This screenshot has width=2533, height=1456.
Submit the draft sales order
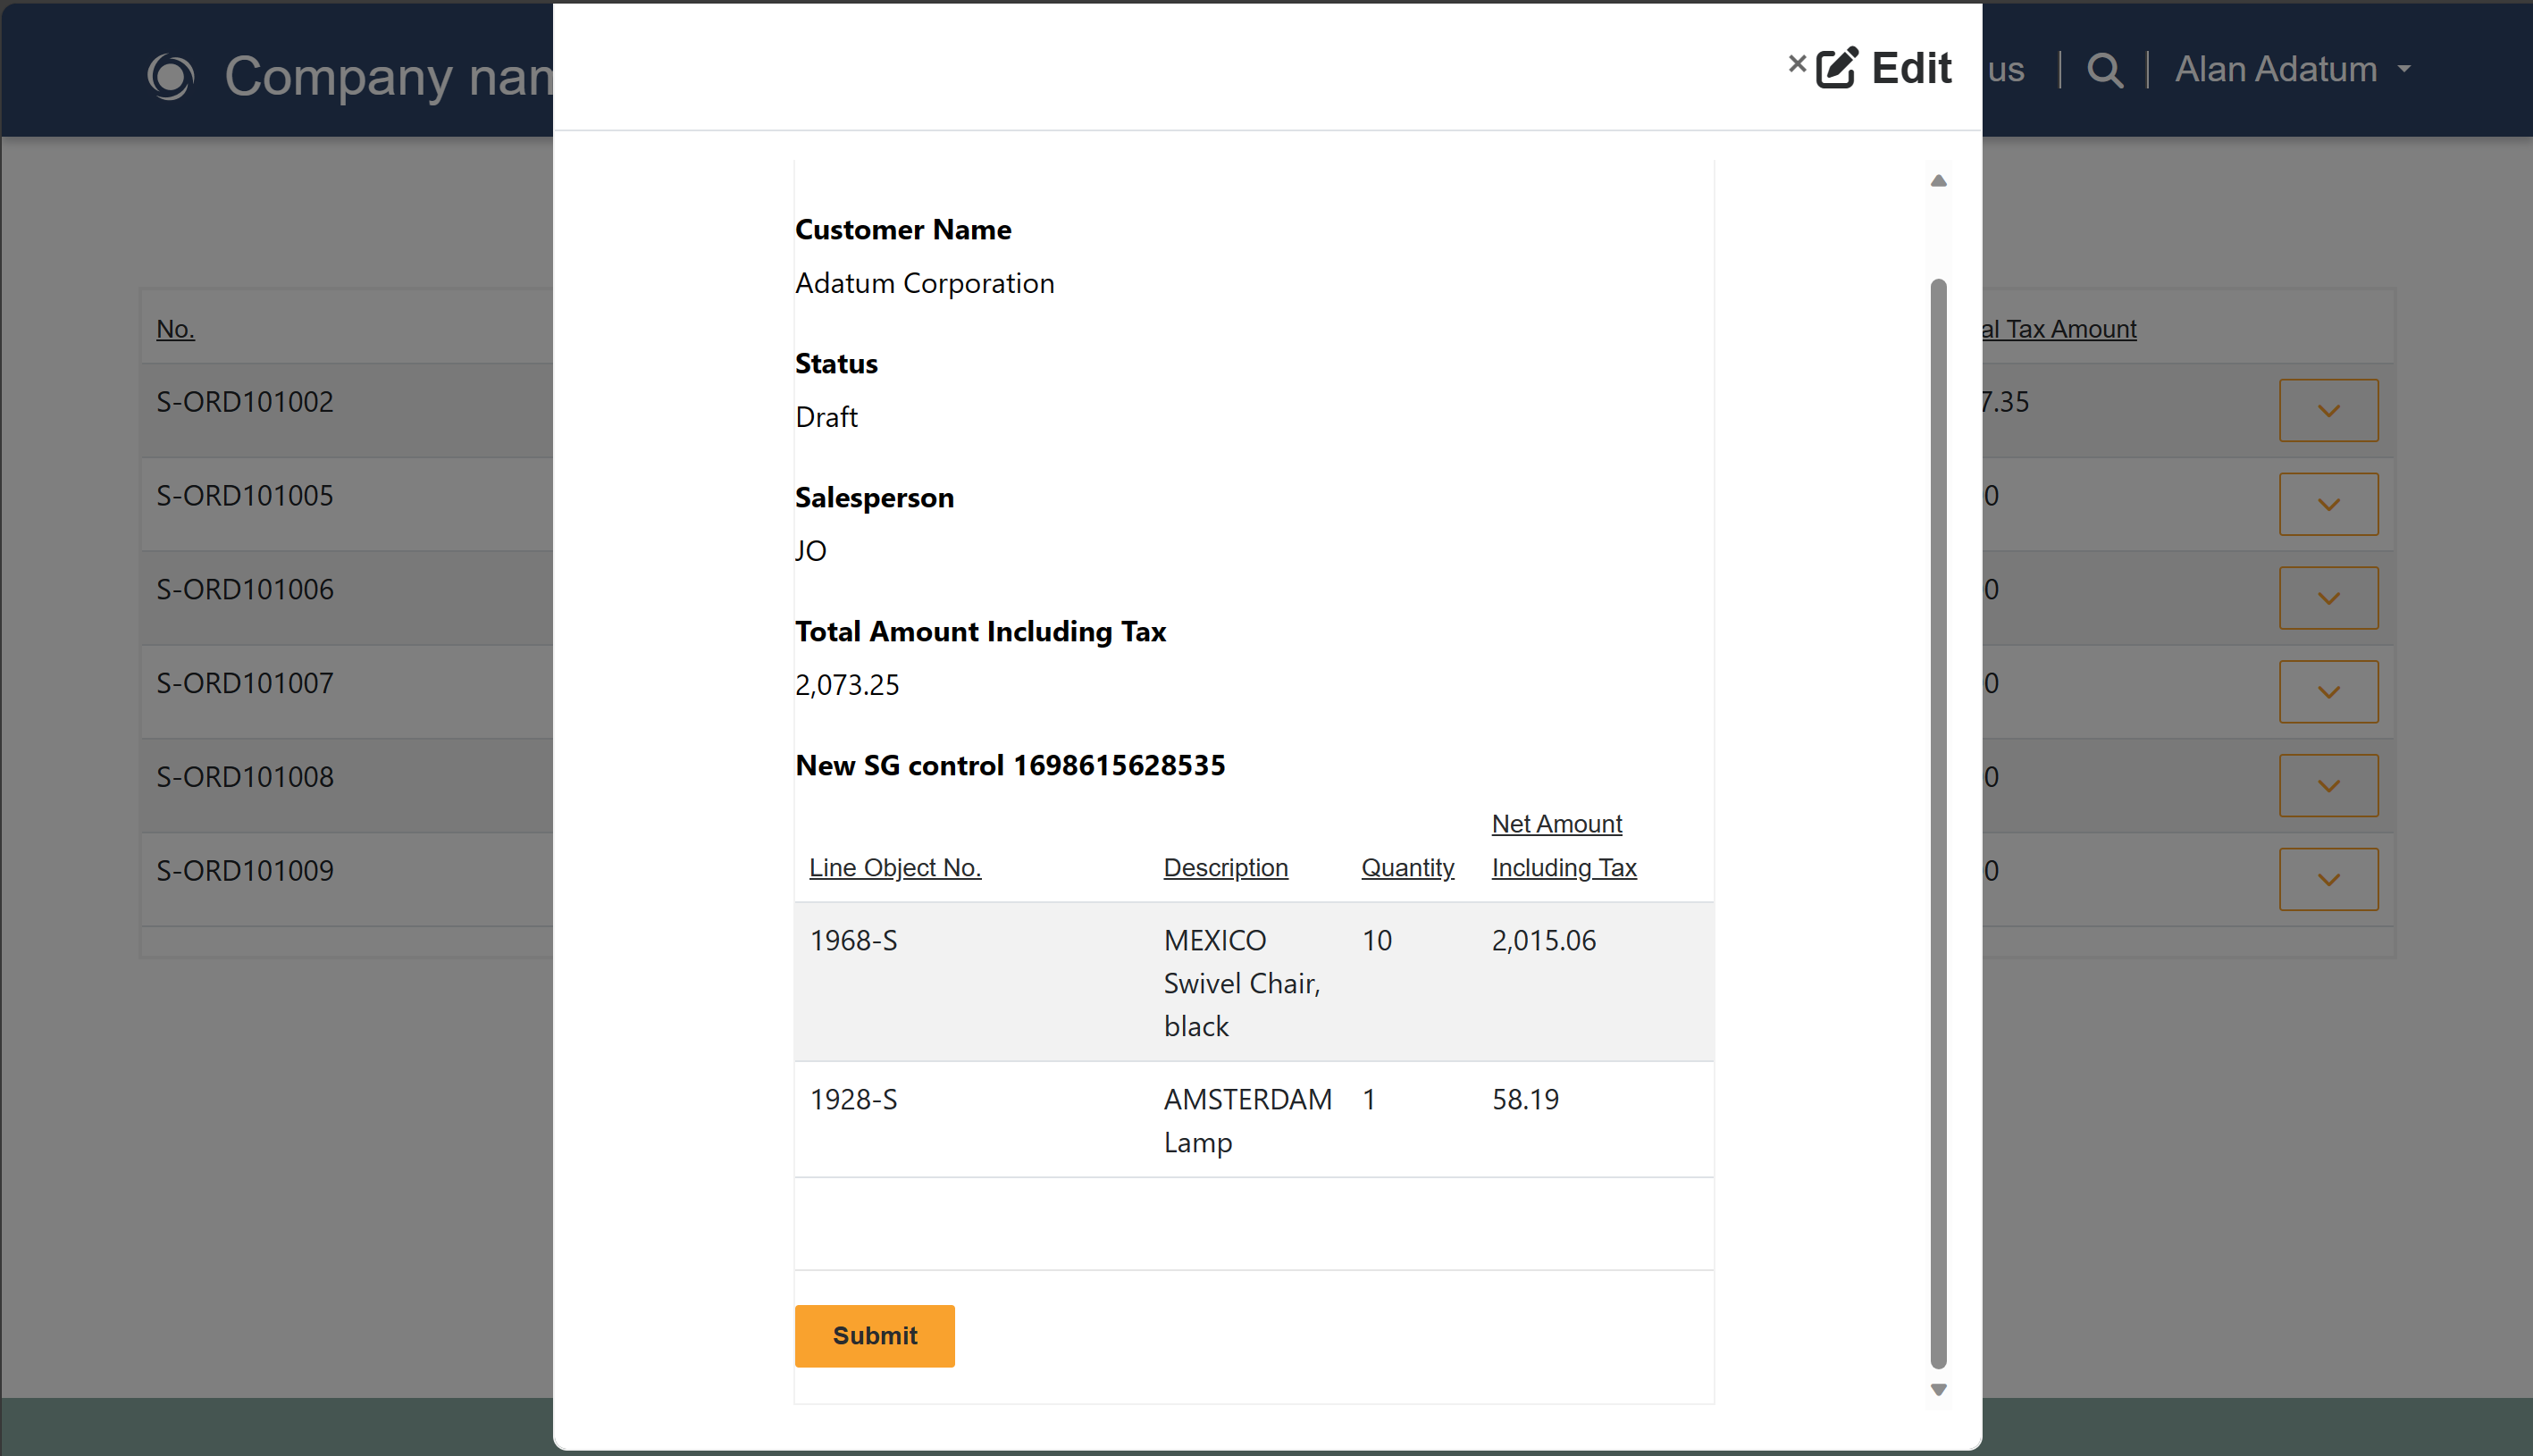[874, 1335]
